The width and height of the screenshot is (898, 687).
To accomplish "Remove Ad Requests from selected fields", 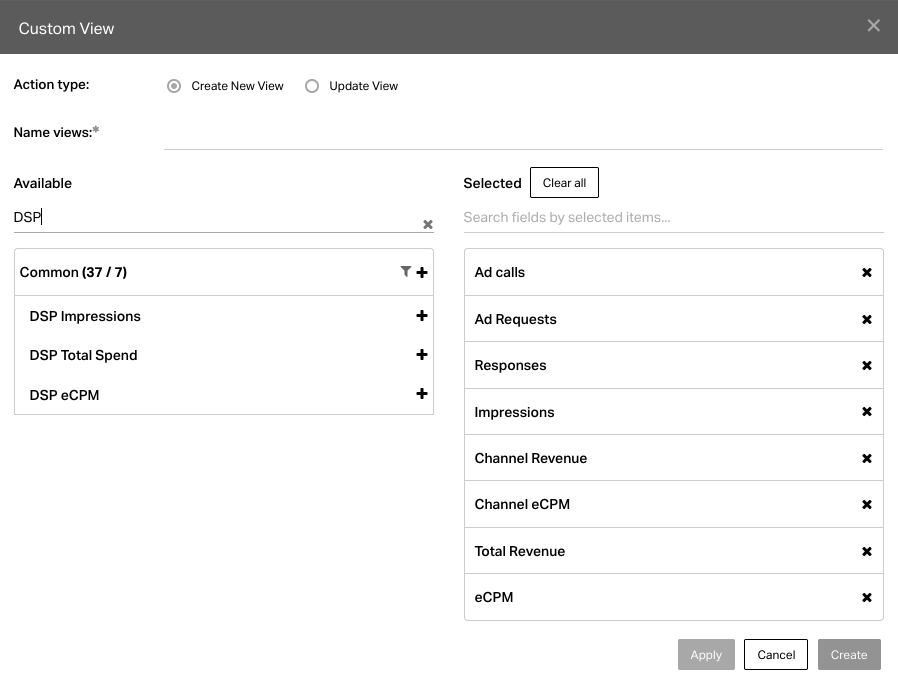I will pos(867,319).
